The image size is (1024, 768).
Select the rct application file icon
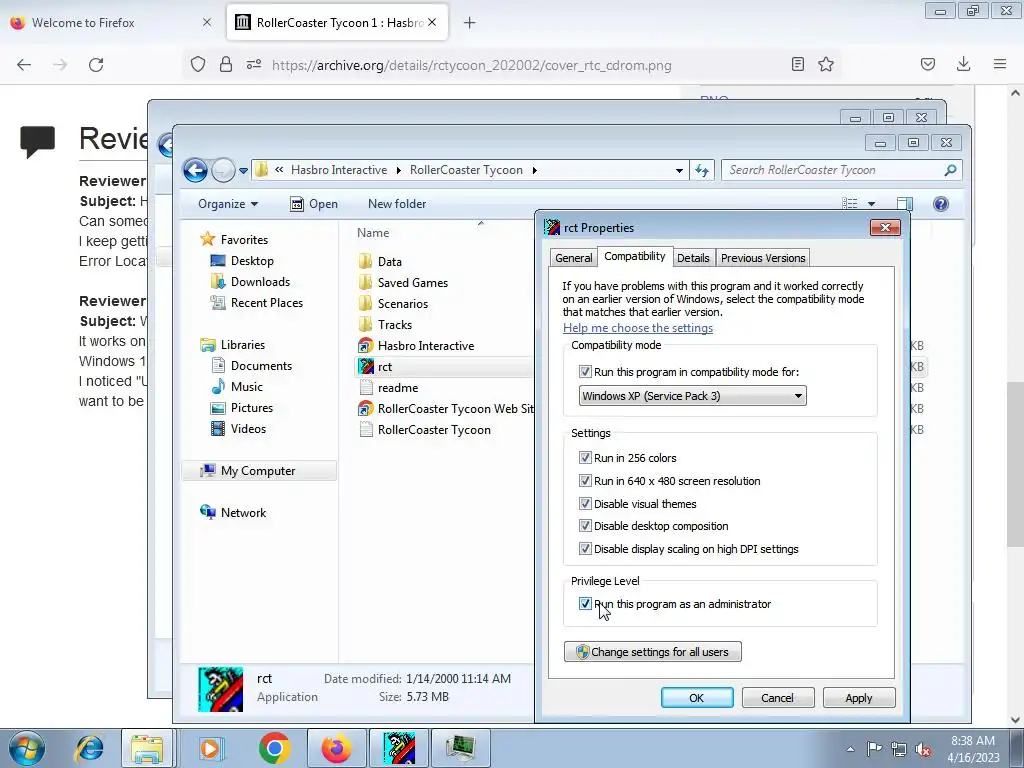366,366
